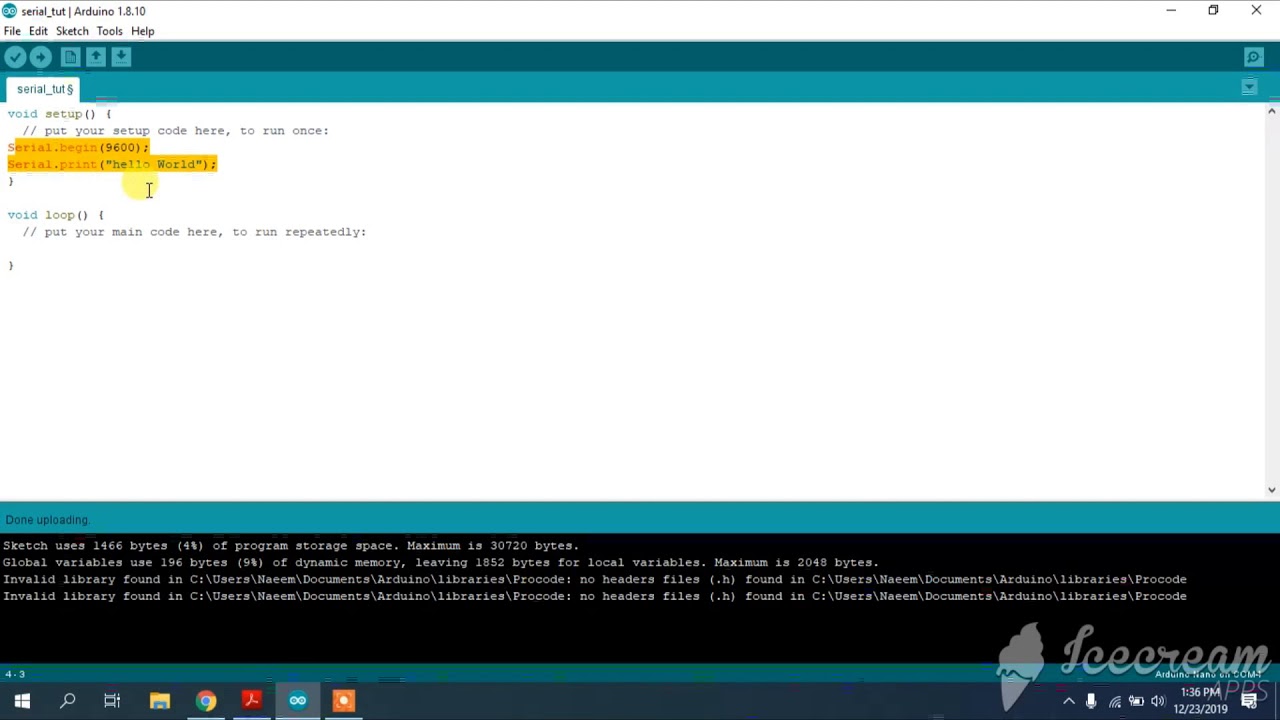Expand the sketch tab dropdown arrow
Image resolution: width=1280 pixels, height=720 pixels.
point(1249,88)
